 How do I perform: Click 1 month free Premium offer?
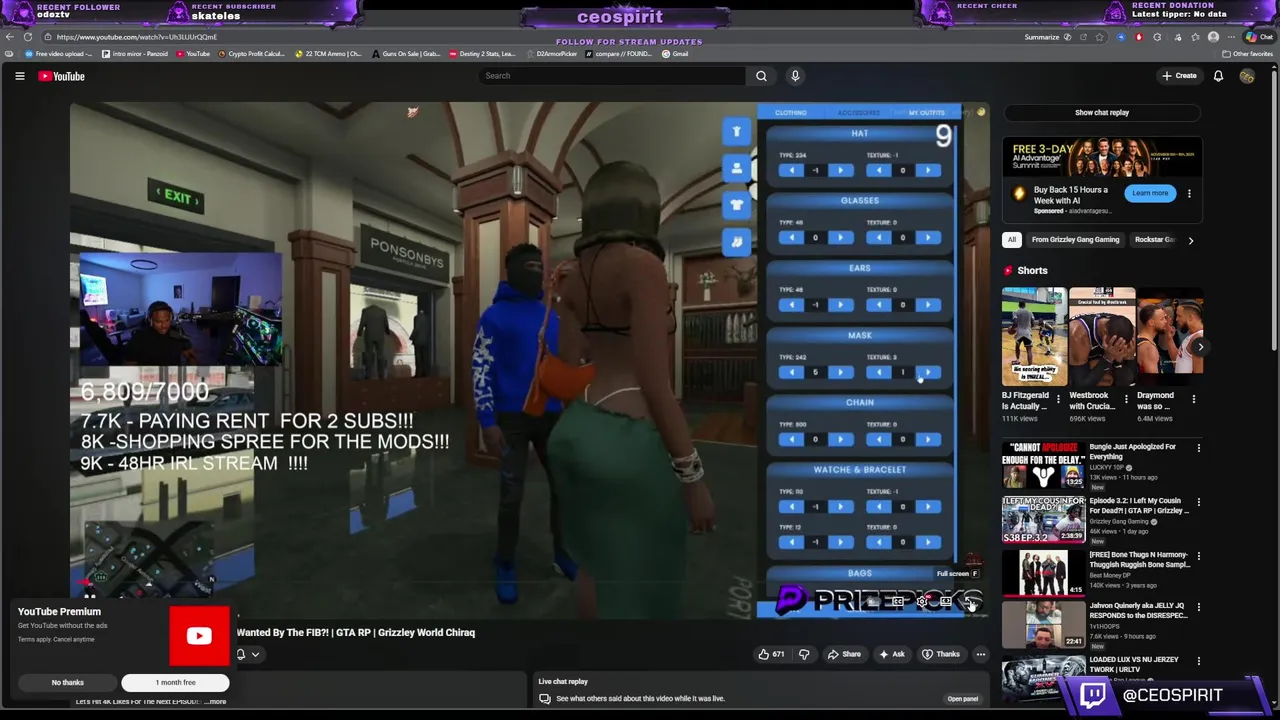[175, 682]
